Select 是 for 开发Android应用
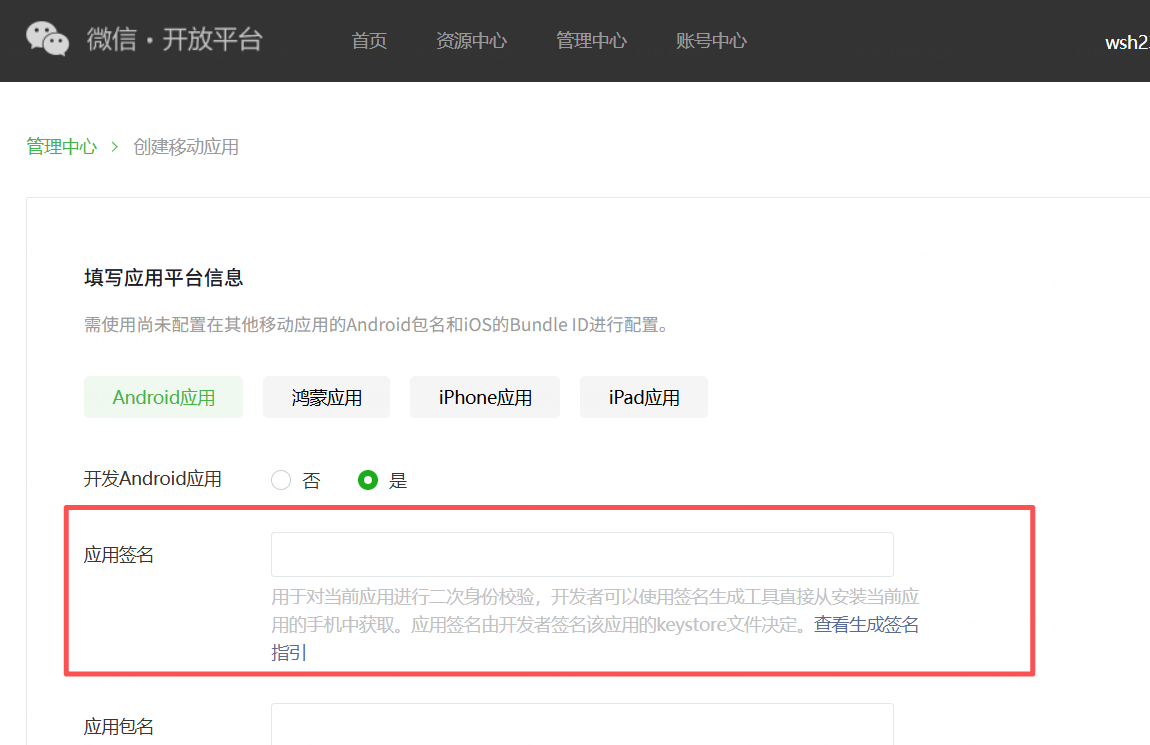1150x745 pixels. [367, 480]
